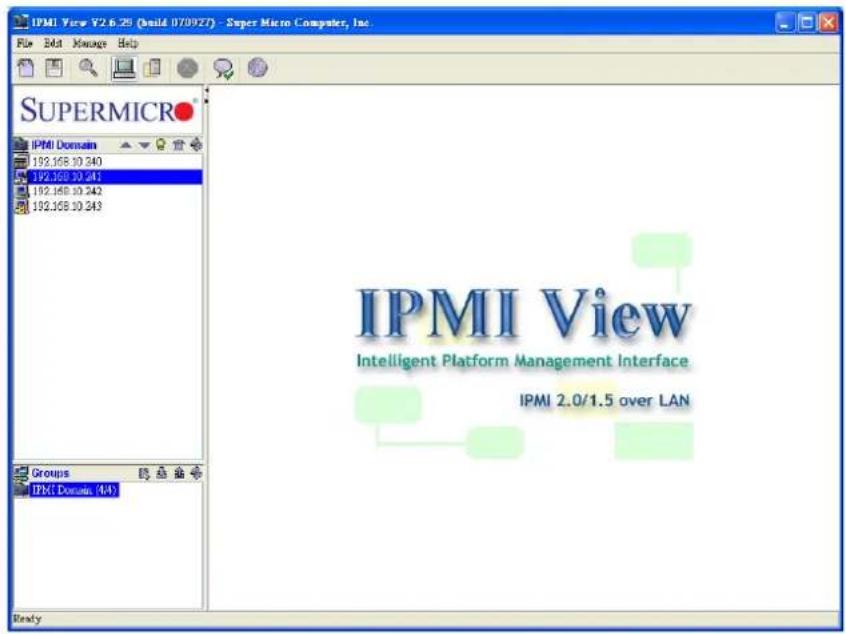Open the Edit menu

tap(53, 43)
